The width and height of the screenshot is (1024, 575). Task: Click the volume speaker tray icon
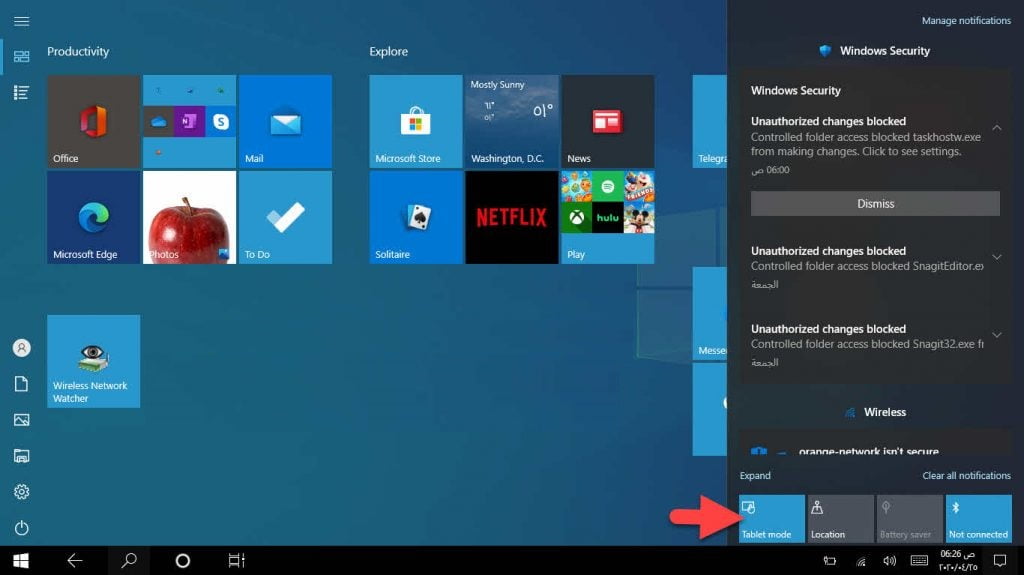[889, 561]
